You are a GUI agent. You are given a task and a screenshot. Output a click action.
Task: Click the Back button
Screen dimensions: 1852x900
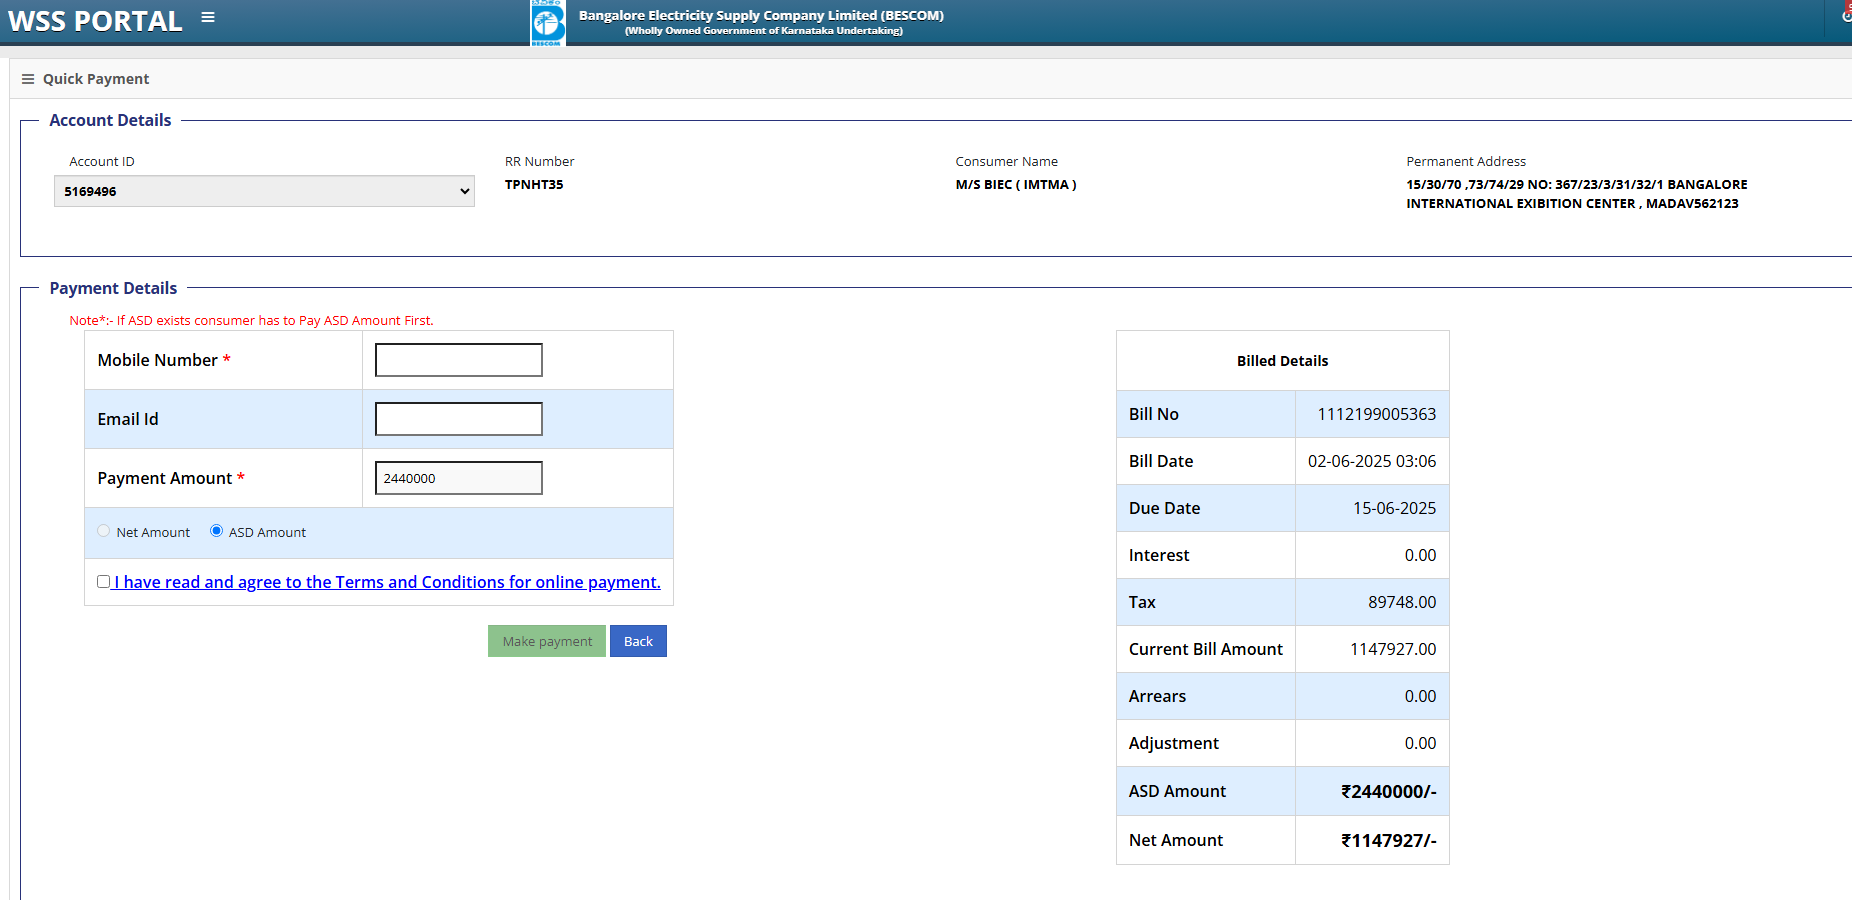(x=638, y=641)
